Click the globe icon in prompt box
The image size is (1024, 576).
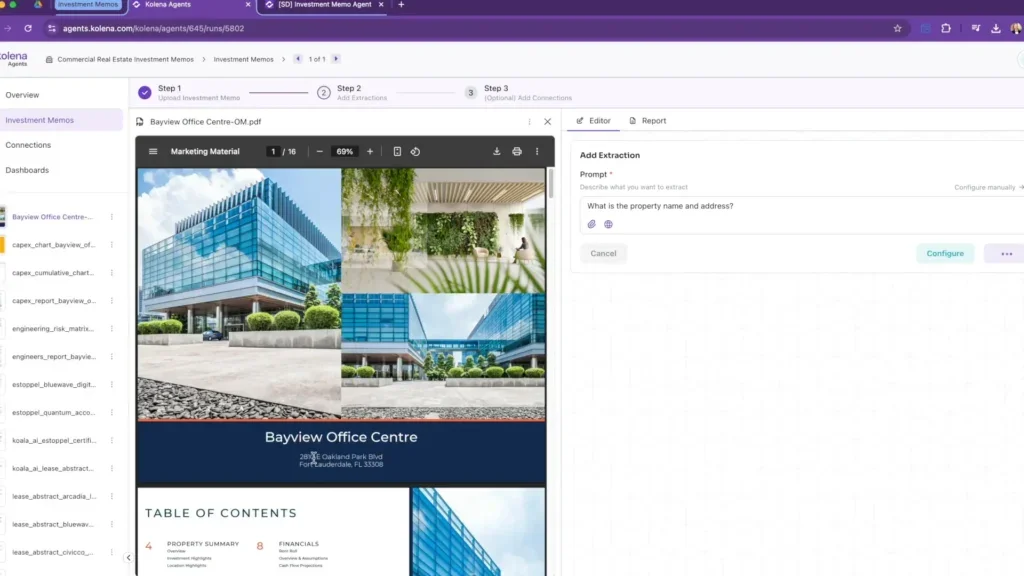click(x=608, y=224)
